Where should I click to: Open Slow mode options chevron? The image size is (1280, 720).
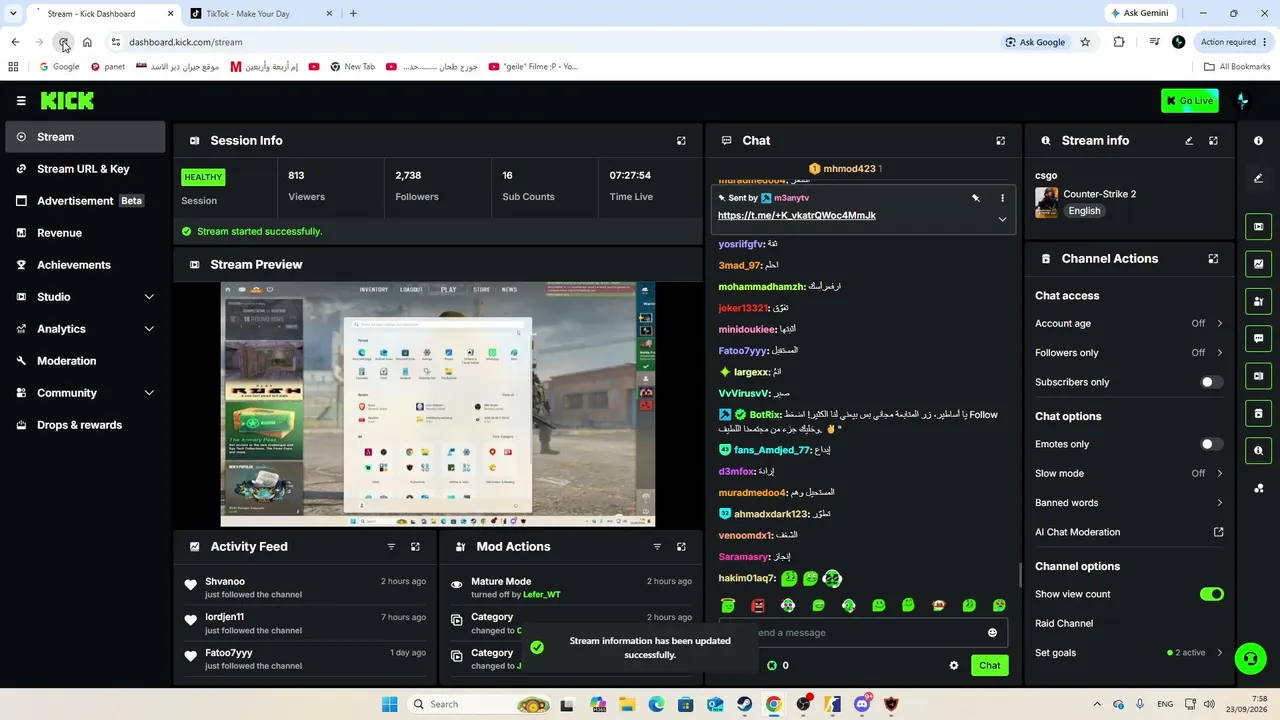(1219, 474)
